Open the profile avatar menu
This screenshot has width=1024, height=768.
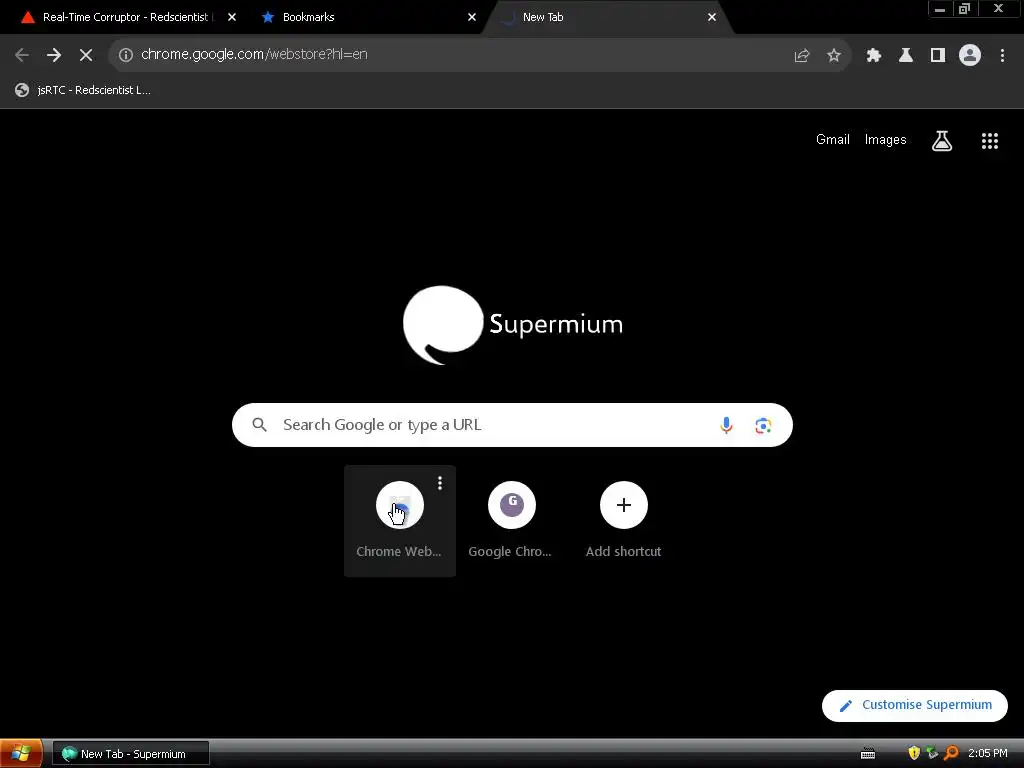tap(970, 56)
